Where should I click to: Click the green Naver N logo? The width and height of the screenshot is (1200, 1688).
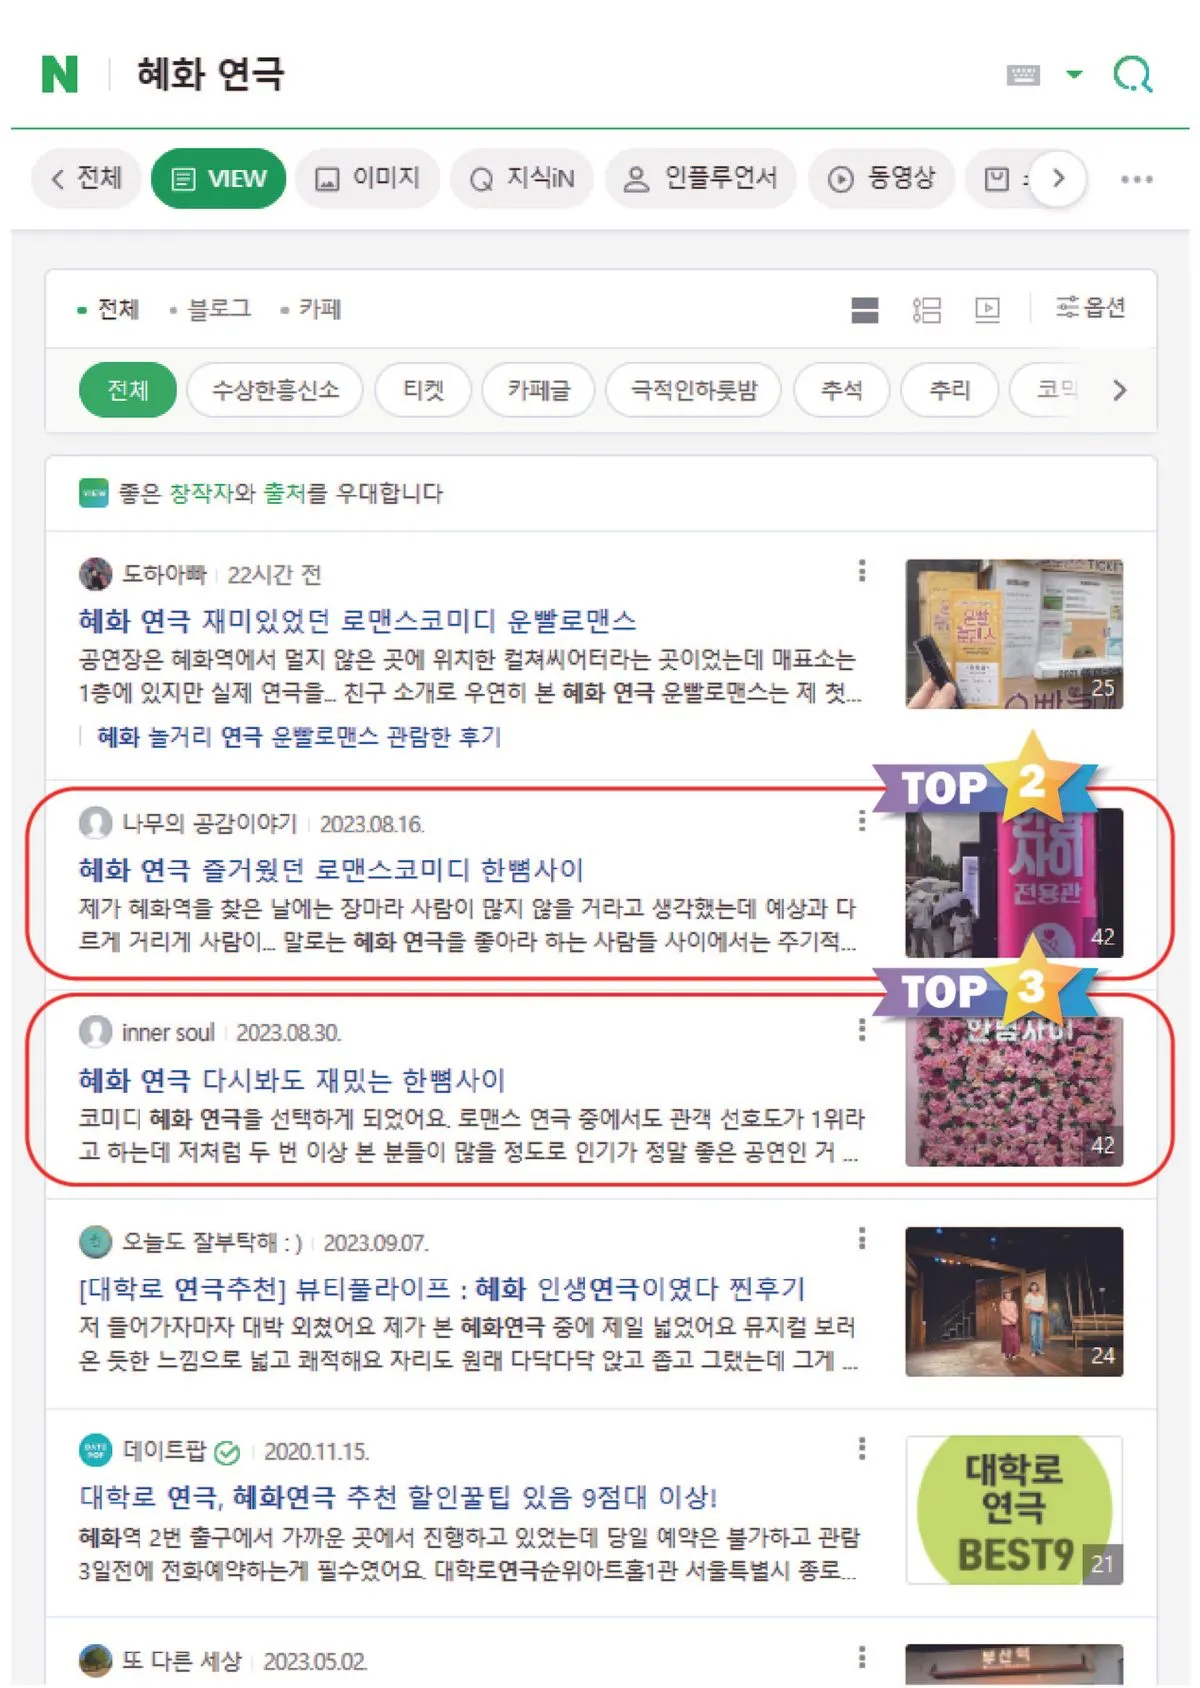[59, 74]
